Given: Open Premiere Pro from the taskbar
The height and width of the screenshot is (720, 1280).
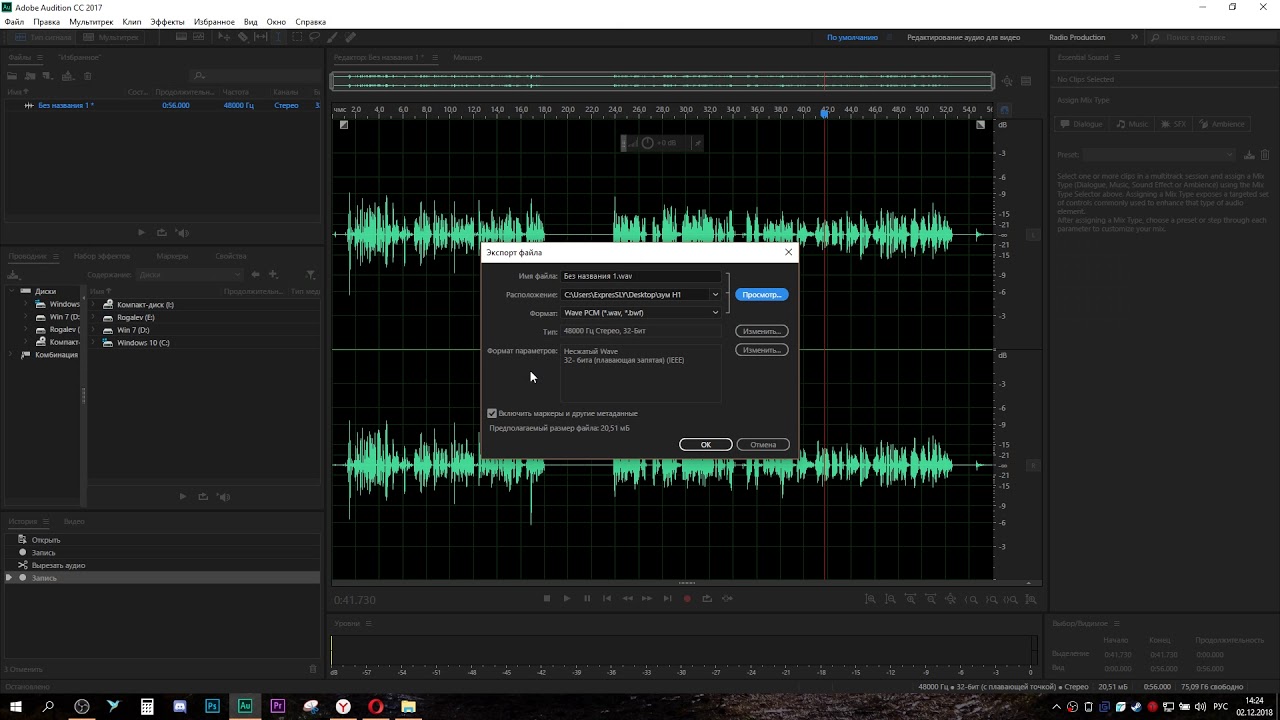Looking at the screenshot, I should coord(278,706).
